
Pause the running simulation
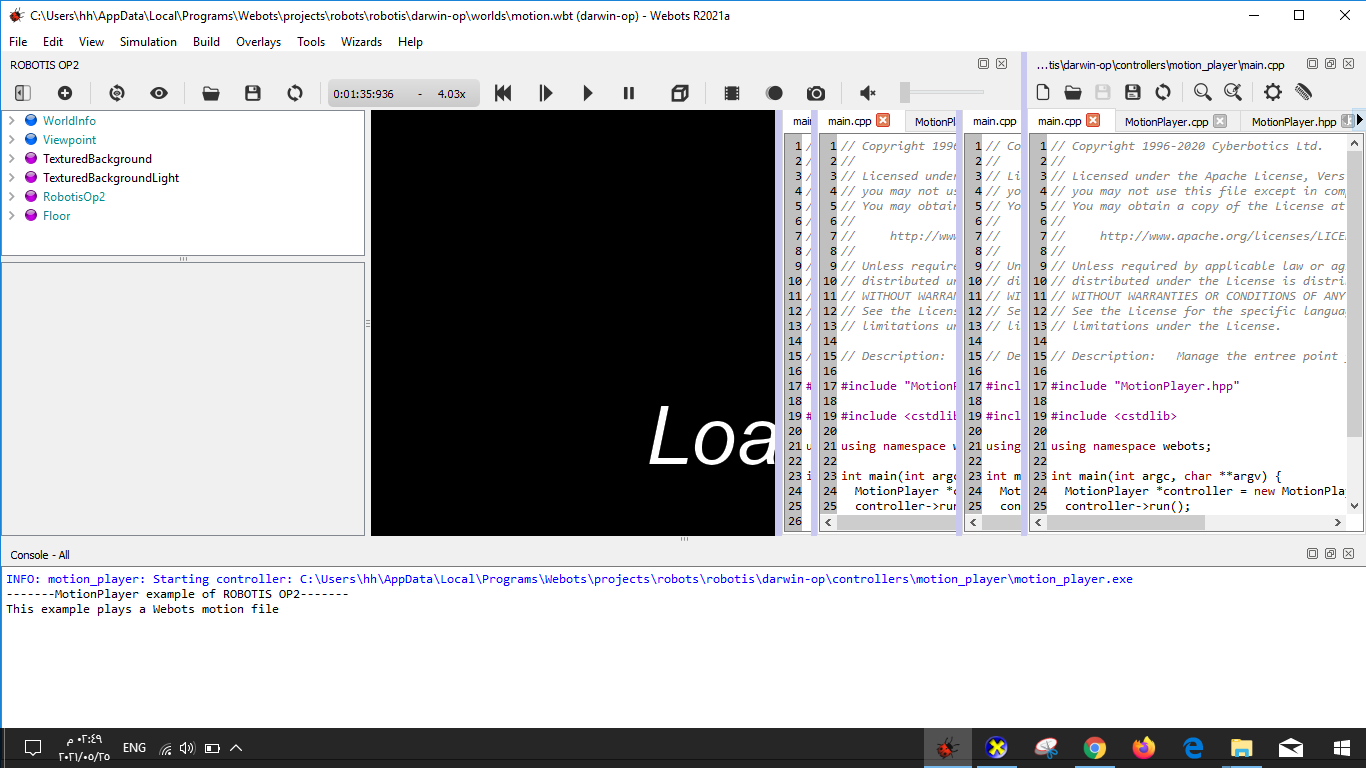tap(629, 92)
